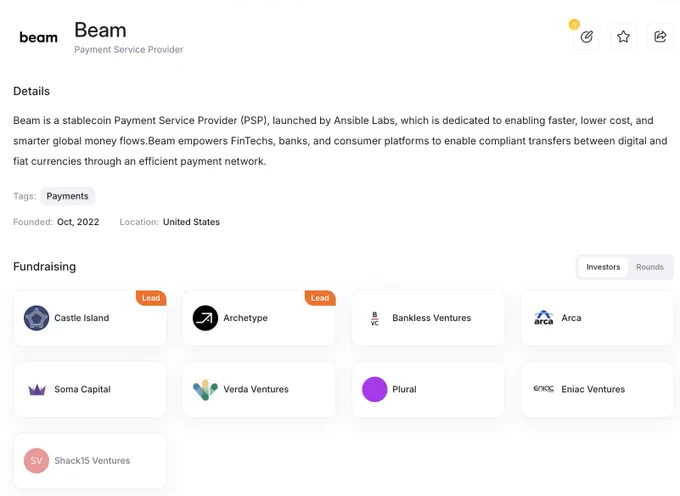The image size is (680, 496).
Task: Click the Beam logo image
Action: 39,38
